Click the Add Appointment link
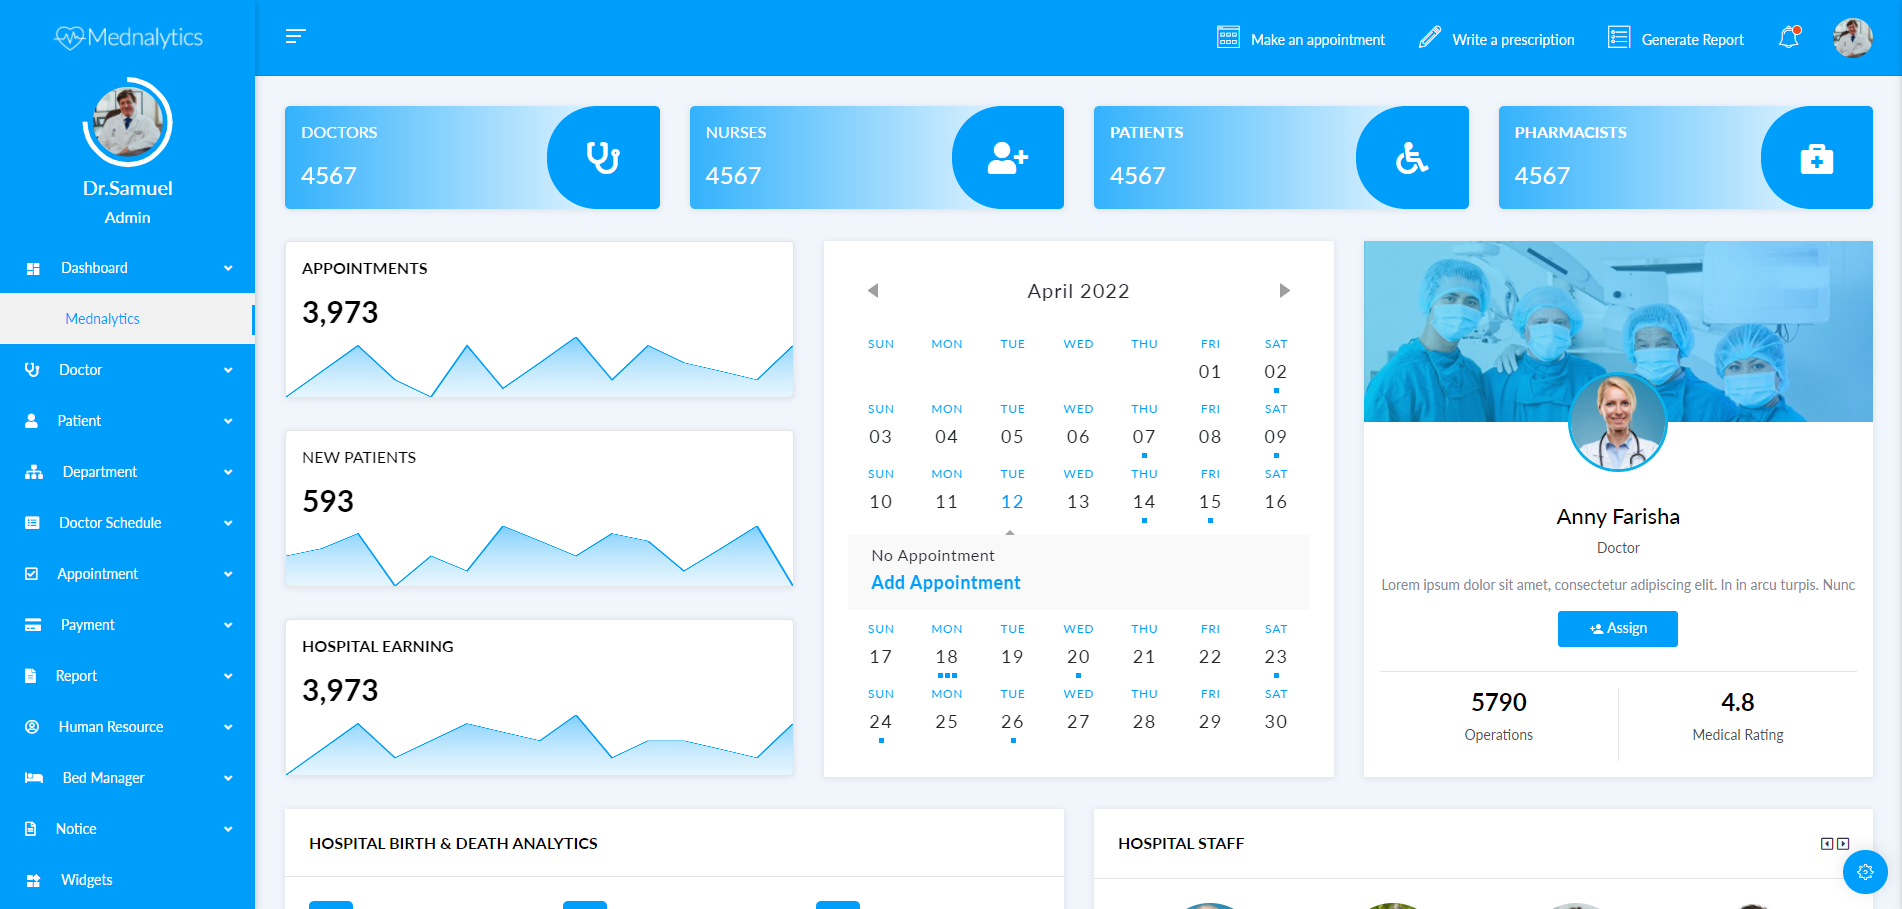Viewport: 1902px width, 909px height. click(x=945, y=583)
